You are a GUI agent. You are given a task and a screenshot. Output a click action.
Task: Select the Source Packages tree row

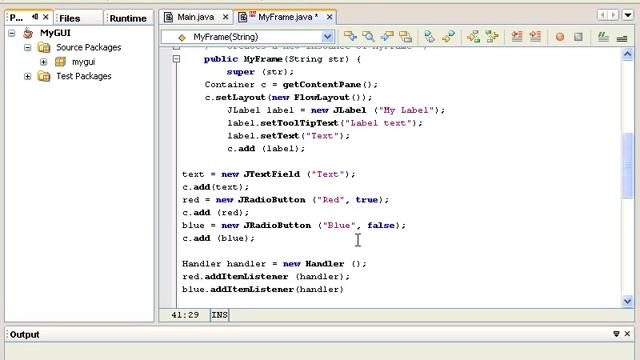coord(89,47)
